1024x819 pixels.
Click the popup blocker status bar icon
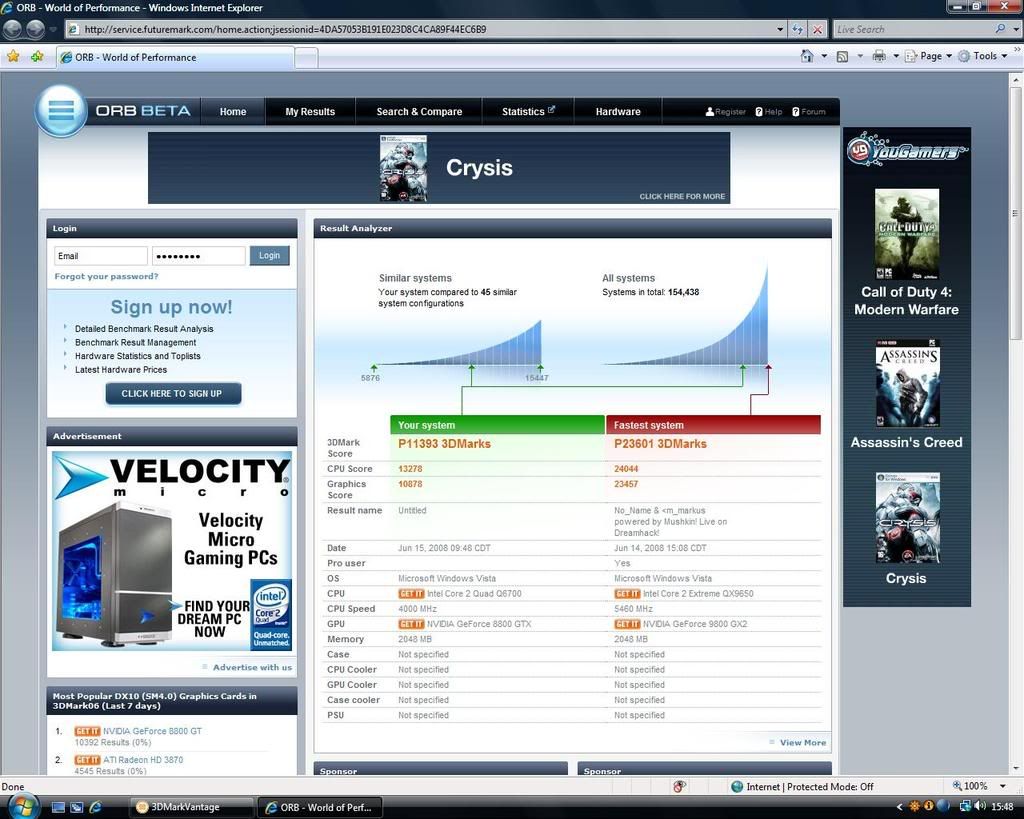[679, 786]
